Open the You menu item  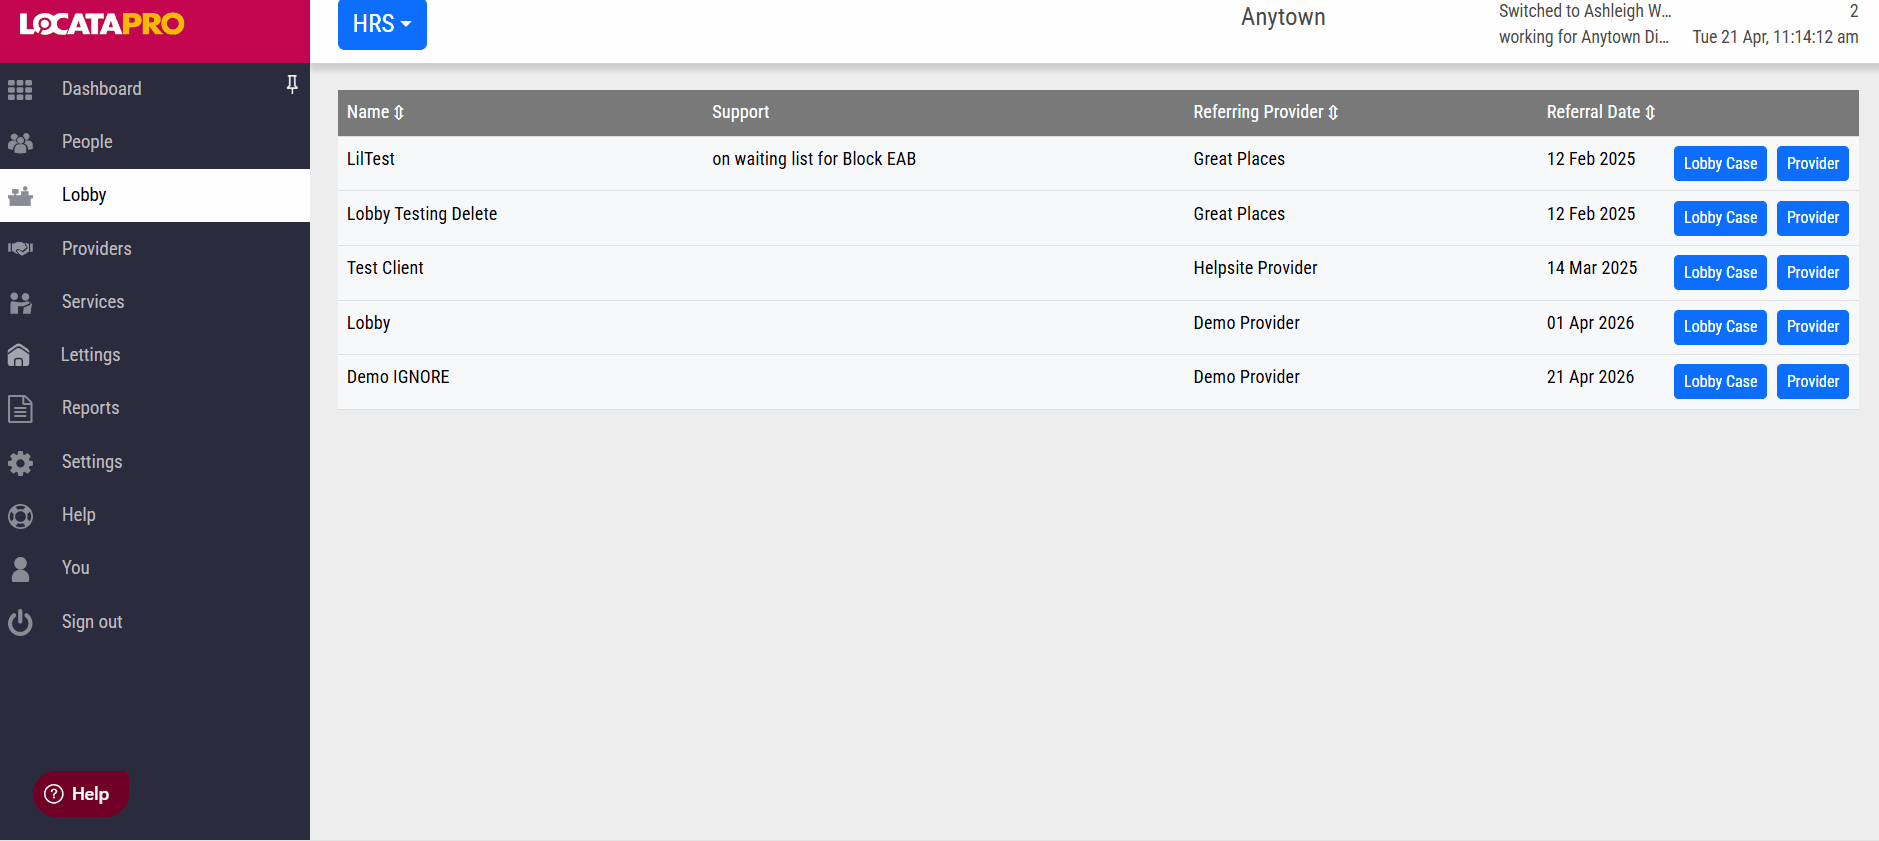(x=75, y=568)
